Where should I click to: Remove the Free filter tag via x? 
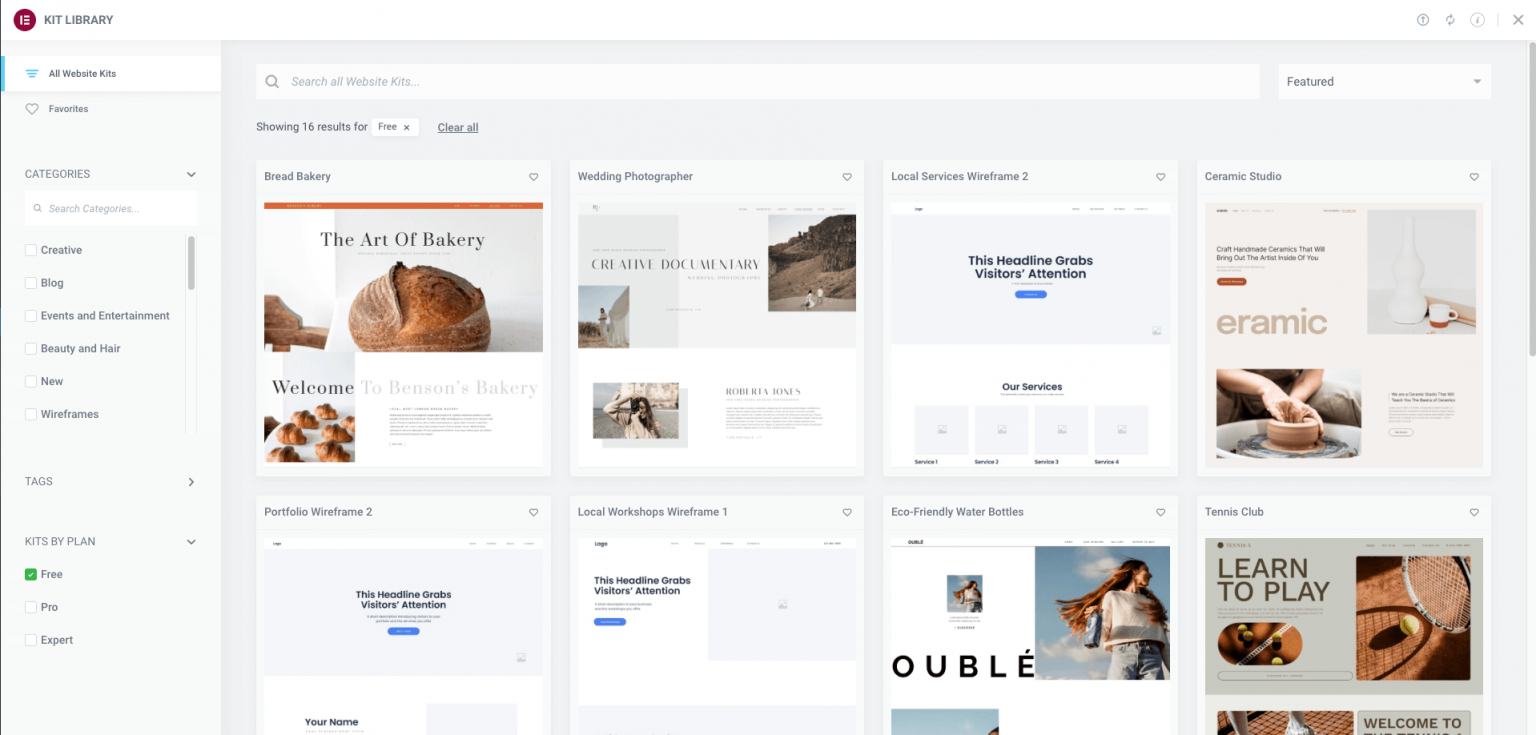coord(407,128)
